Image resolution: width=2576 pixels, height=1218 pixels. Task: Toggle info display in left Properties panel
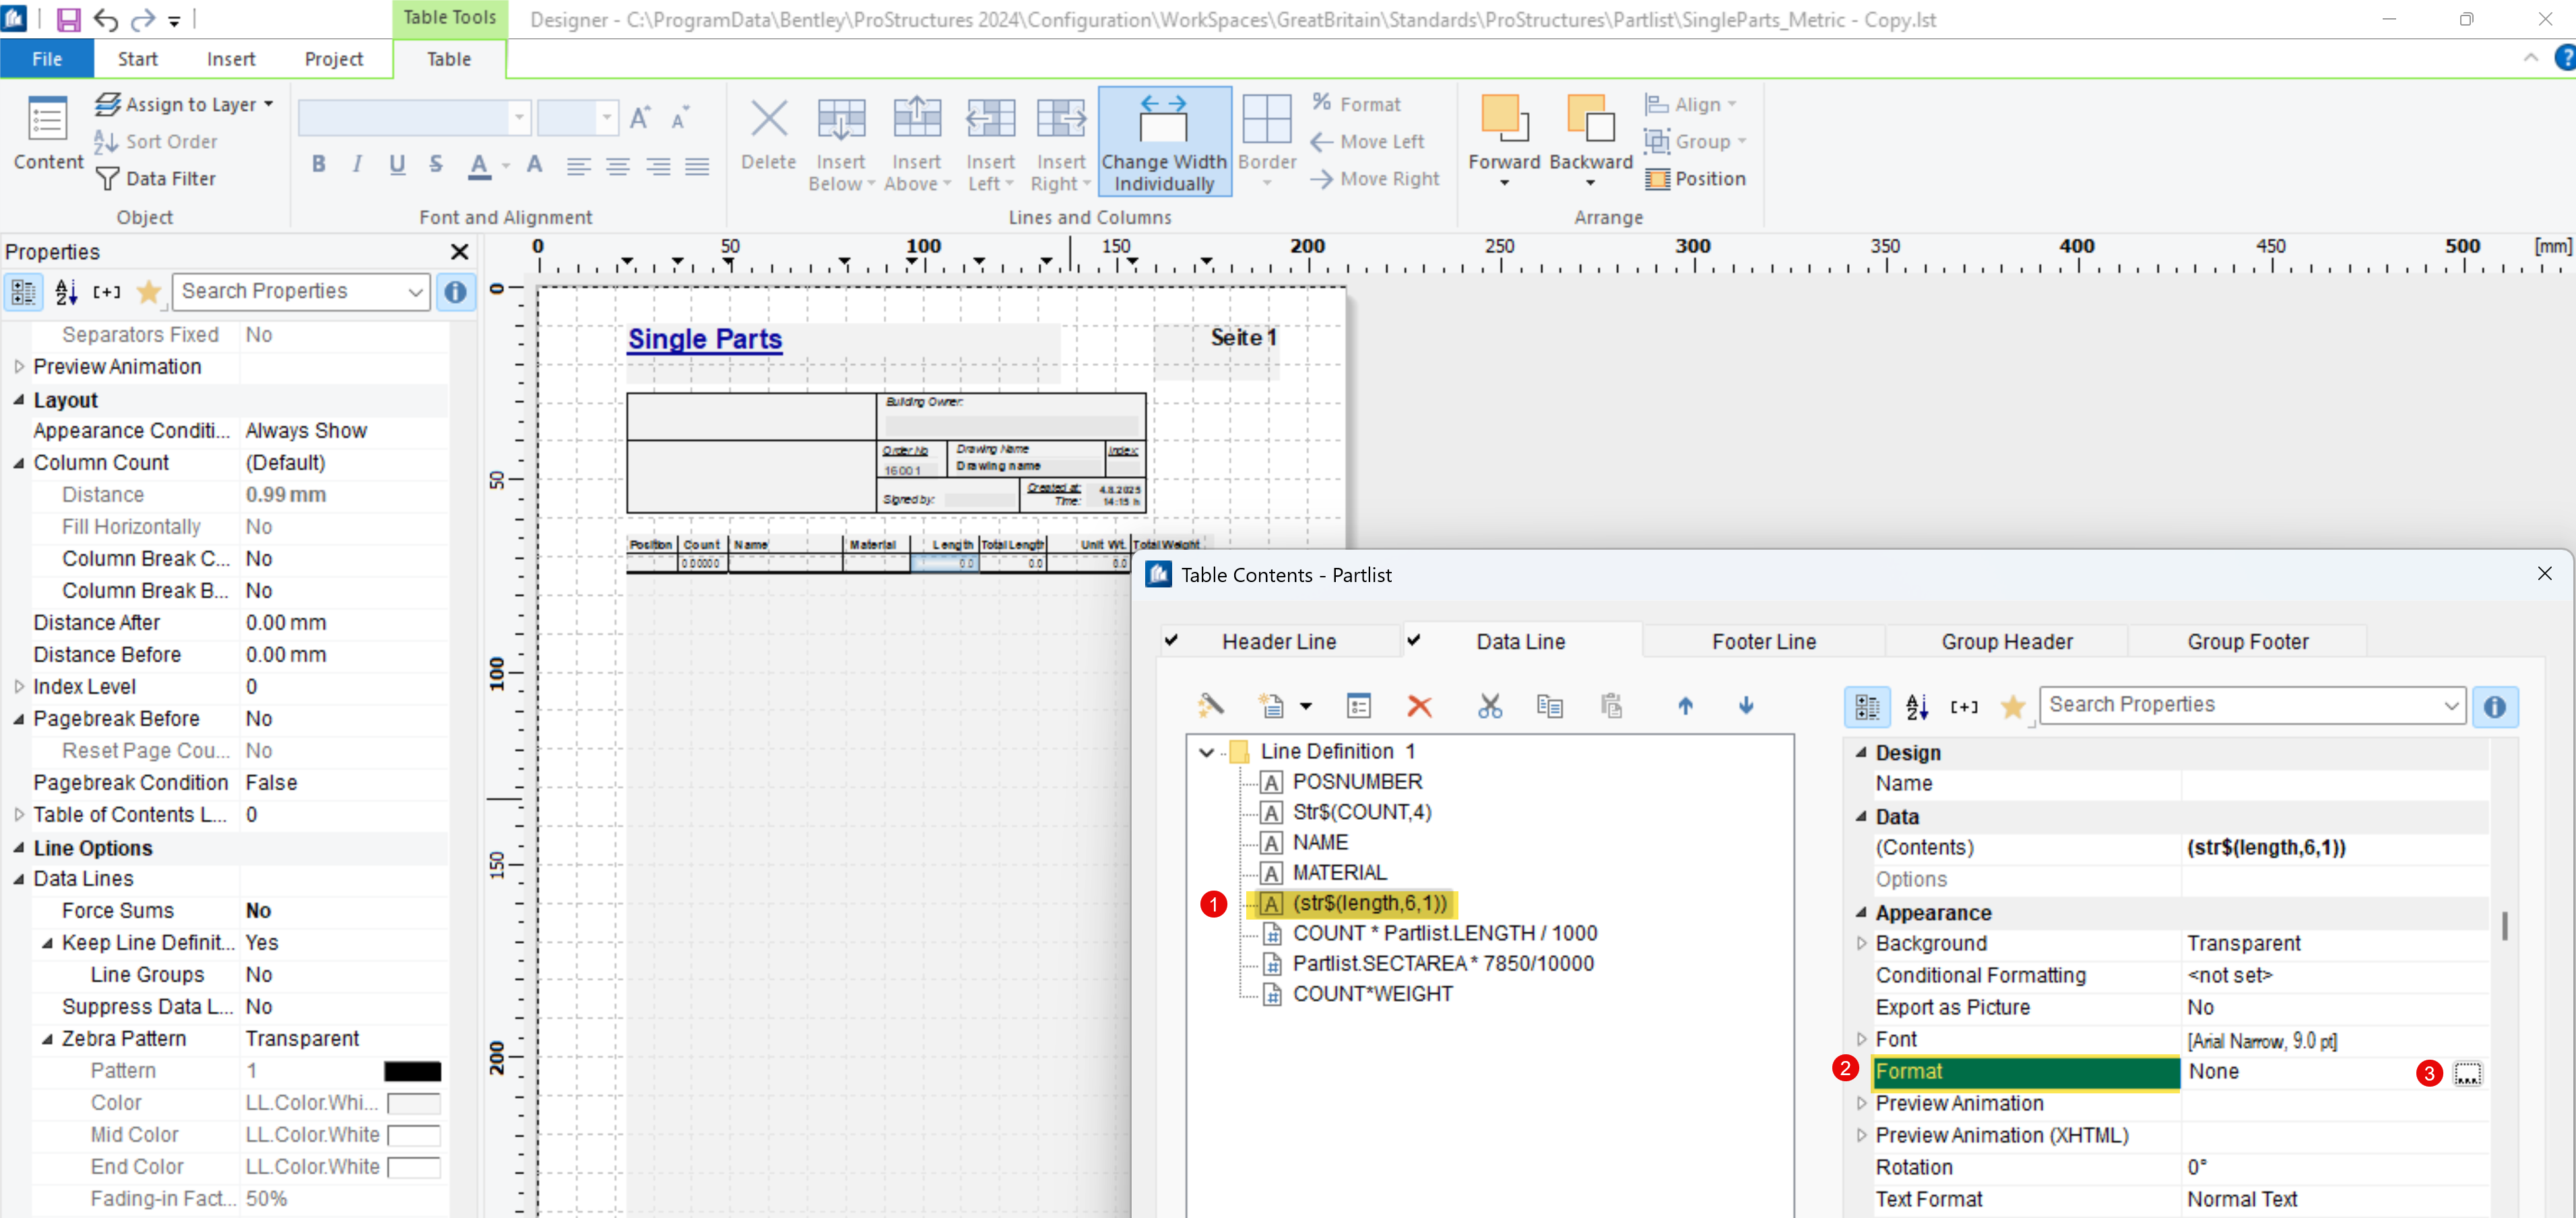point(455,292)
